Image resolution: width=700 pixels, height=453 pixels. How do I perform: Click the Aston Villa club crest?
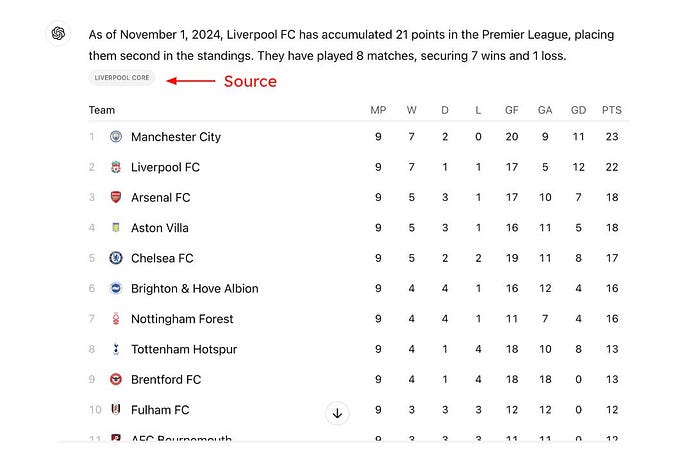click(116, 228)
